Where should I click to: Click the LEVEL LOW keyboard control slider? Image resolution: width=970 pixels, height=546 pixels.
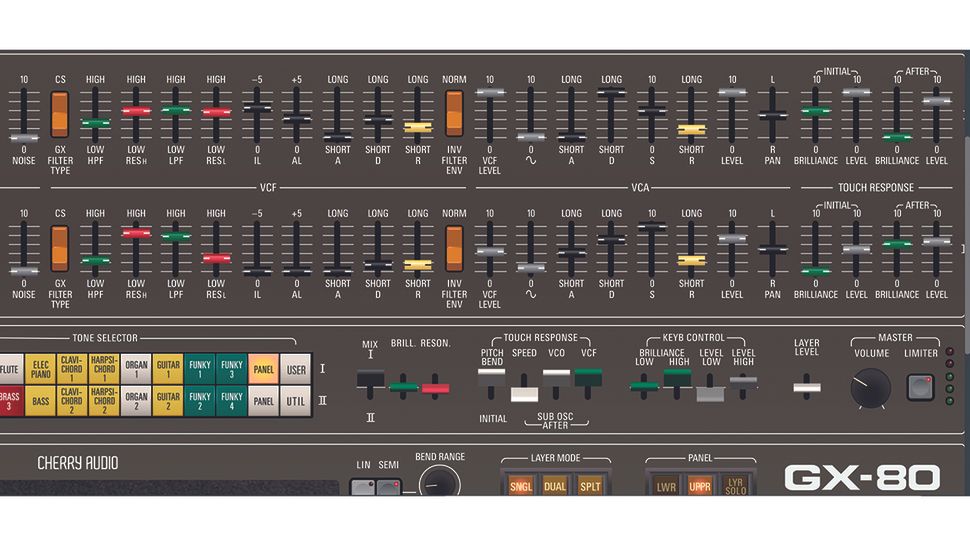710,395
